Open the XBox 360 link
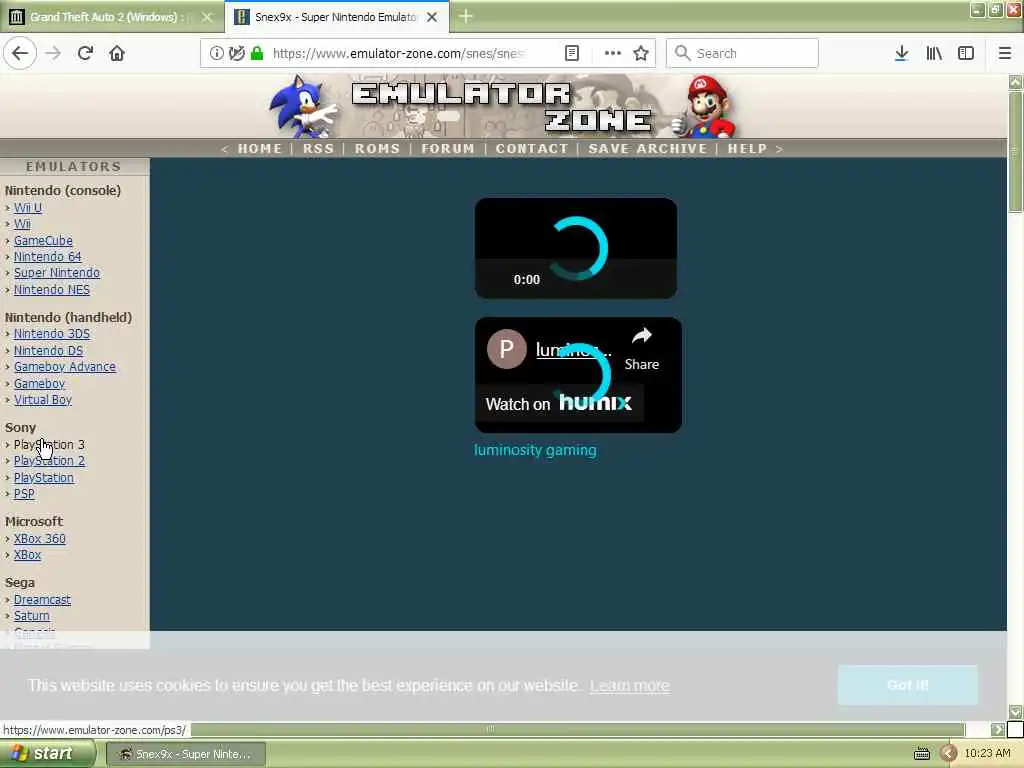The width and height of the screenshot is (1024, 768). (x=39, y=538)
